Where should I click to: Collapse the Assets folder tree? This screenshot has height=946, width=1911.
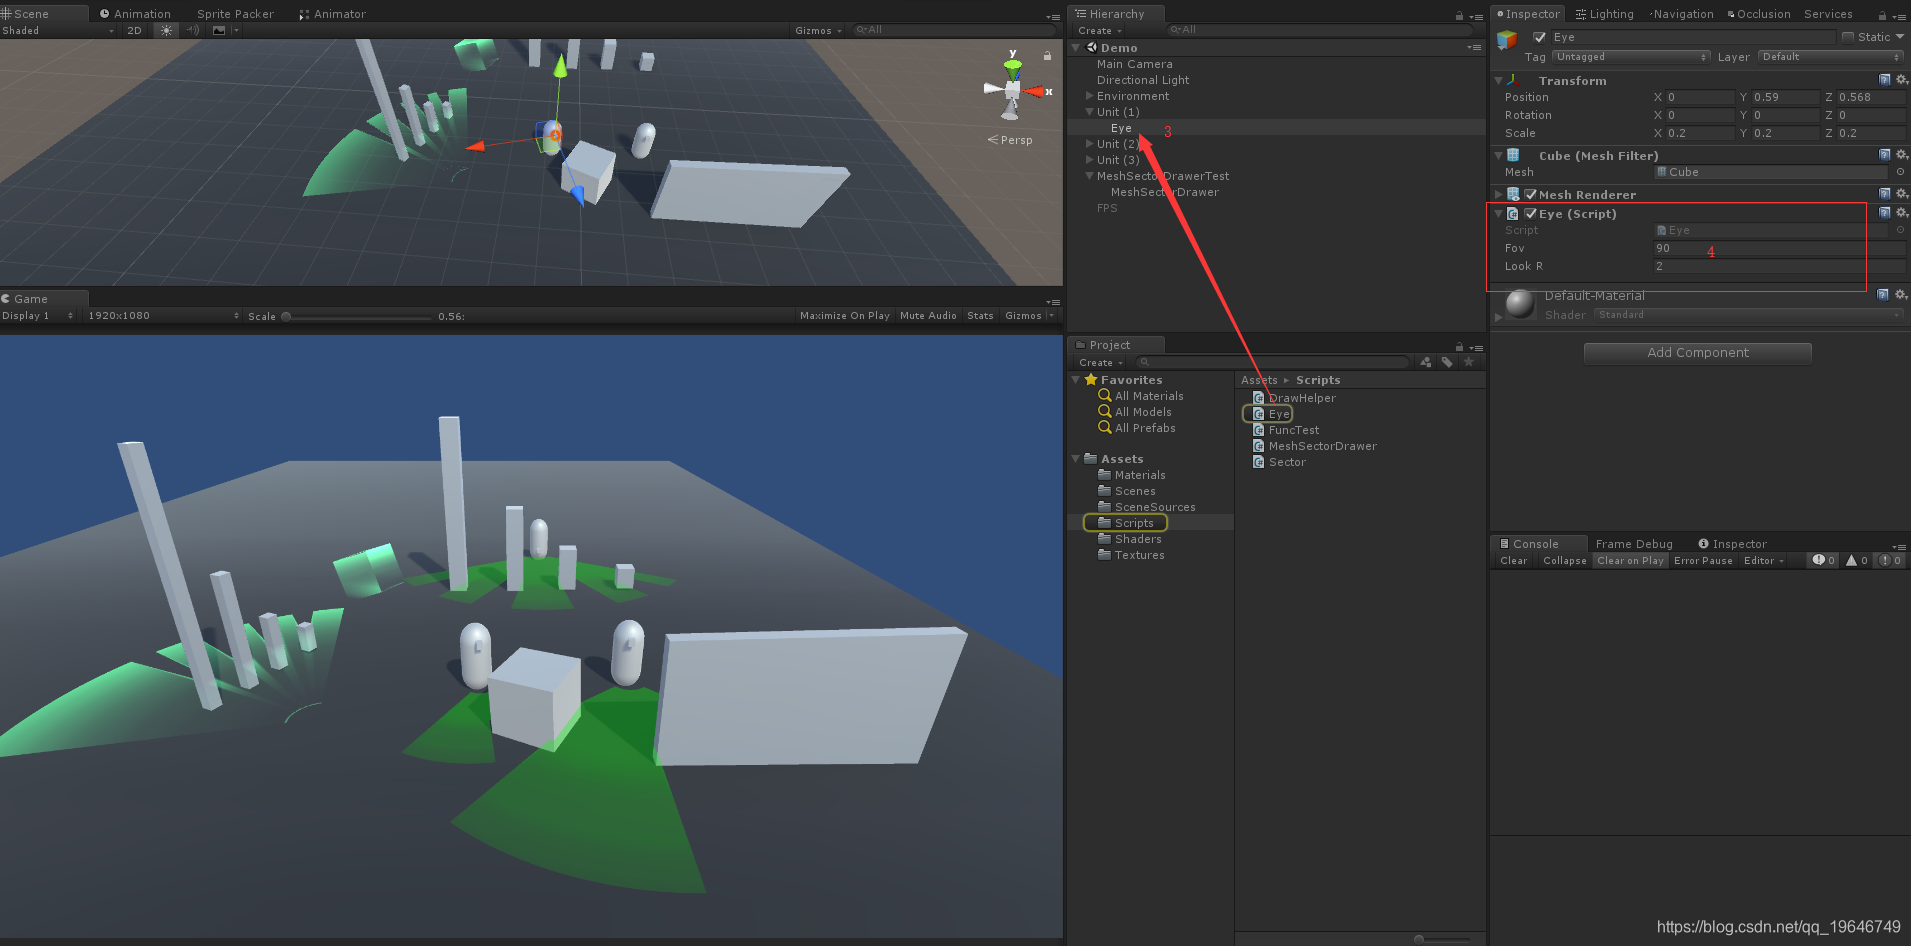(x=1076, y=459)
